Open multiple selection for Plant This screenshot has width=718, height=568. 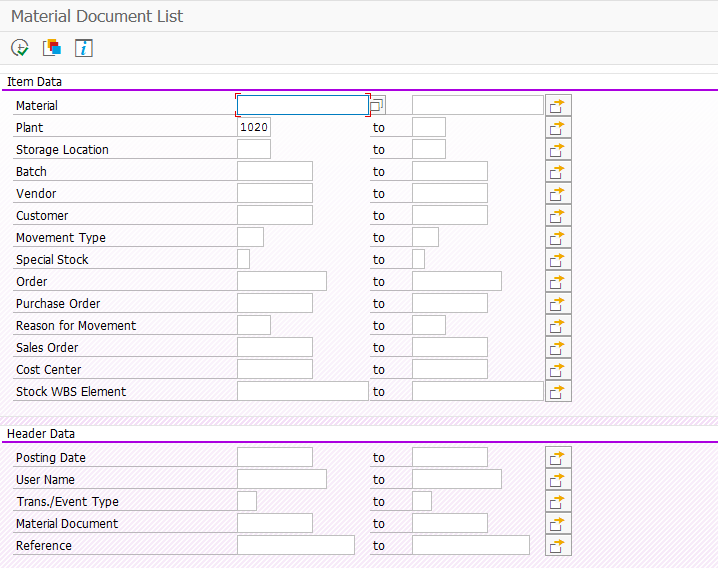(x=558, y=128)
